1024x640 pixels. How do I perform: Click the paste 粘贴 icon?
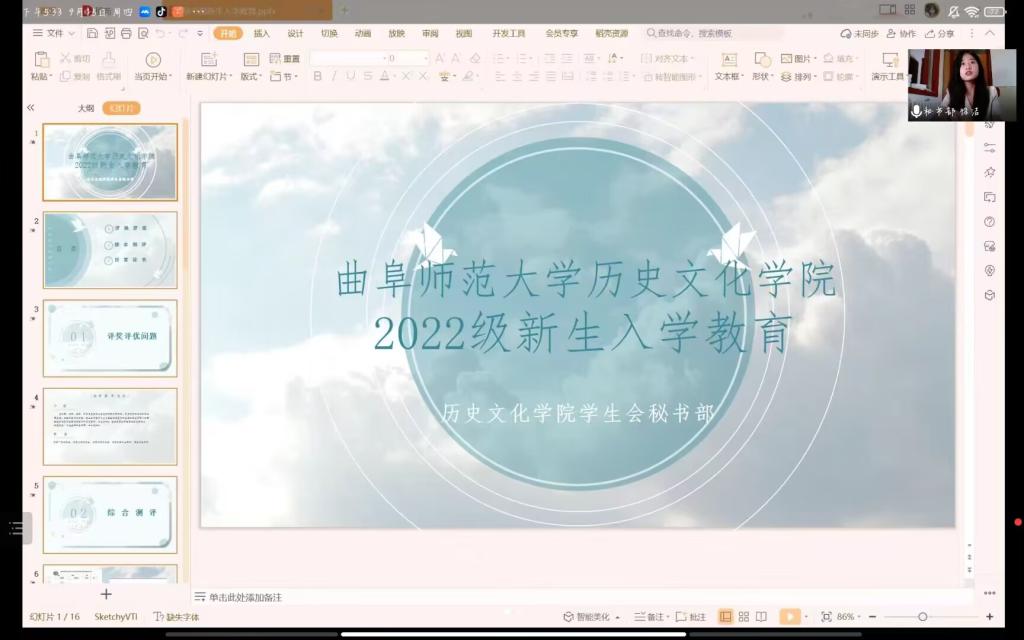(x=41, y=60)
